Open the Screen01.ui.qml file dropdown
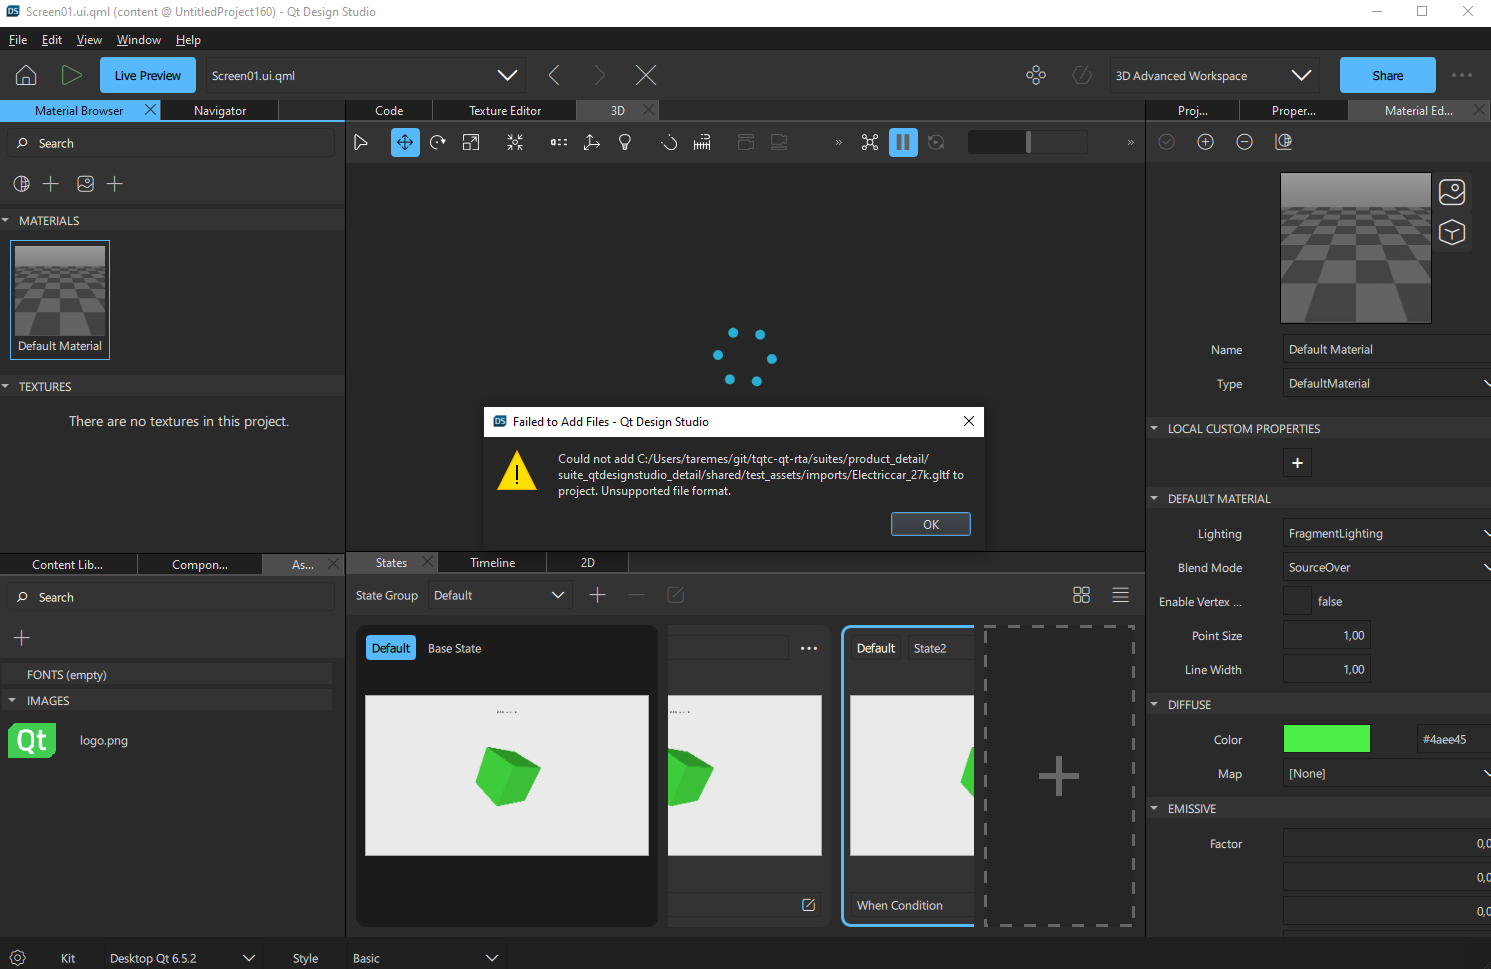 pos(364,76)
